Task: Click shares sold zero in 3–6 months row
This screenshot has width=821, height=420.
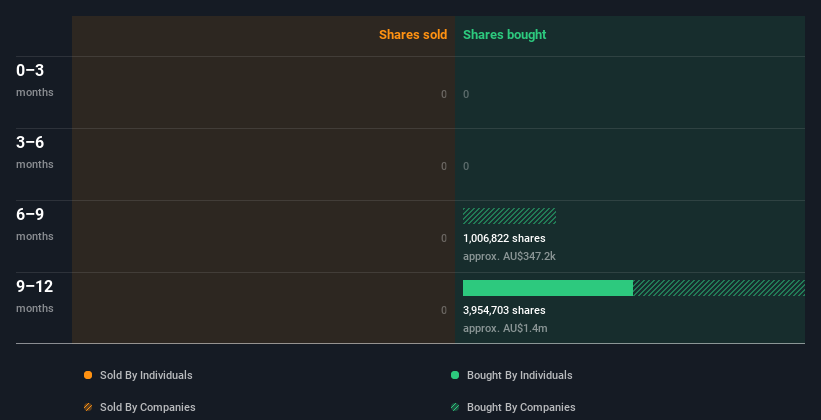Action: pyautogui.click(x=444, y=167)
